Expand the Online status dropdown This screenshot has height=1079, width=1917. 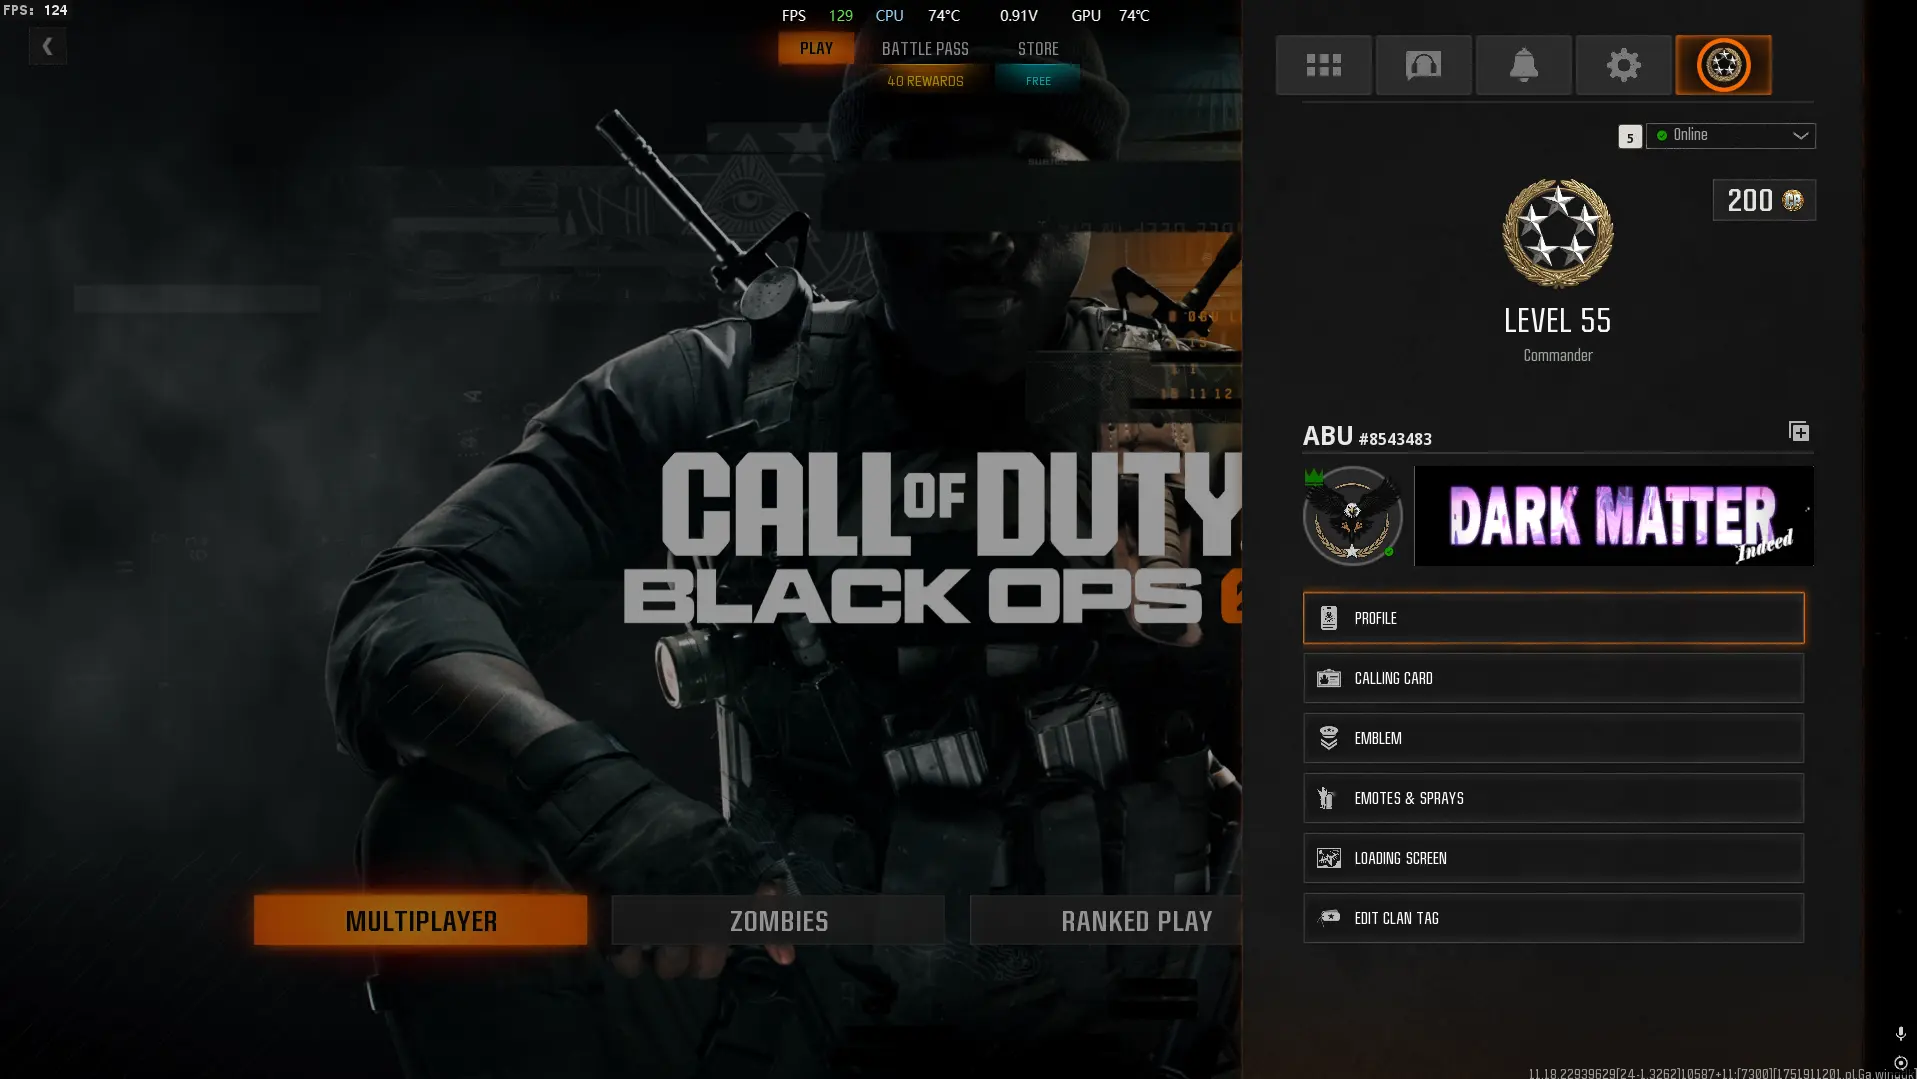[x=1731, y=136]
